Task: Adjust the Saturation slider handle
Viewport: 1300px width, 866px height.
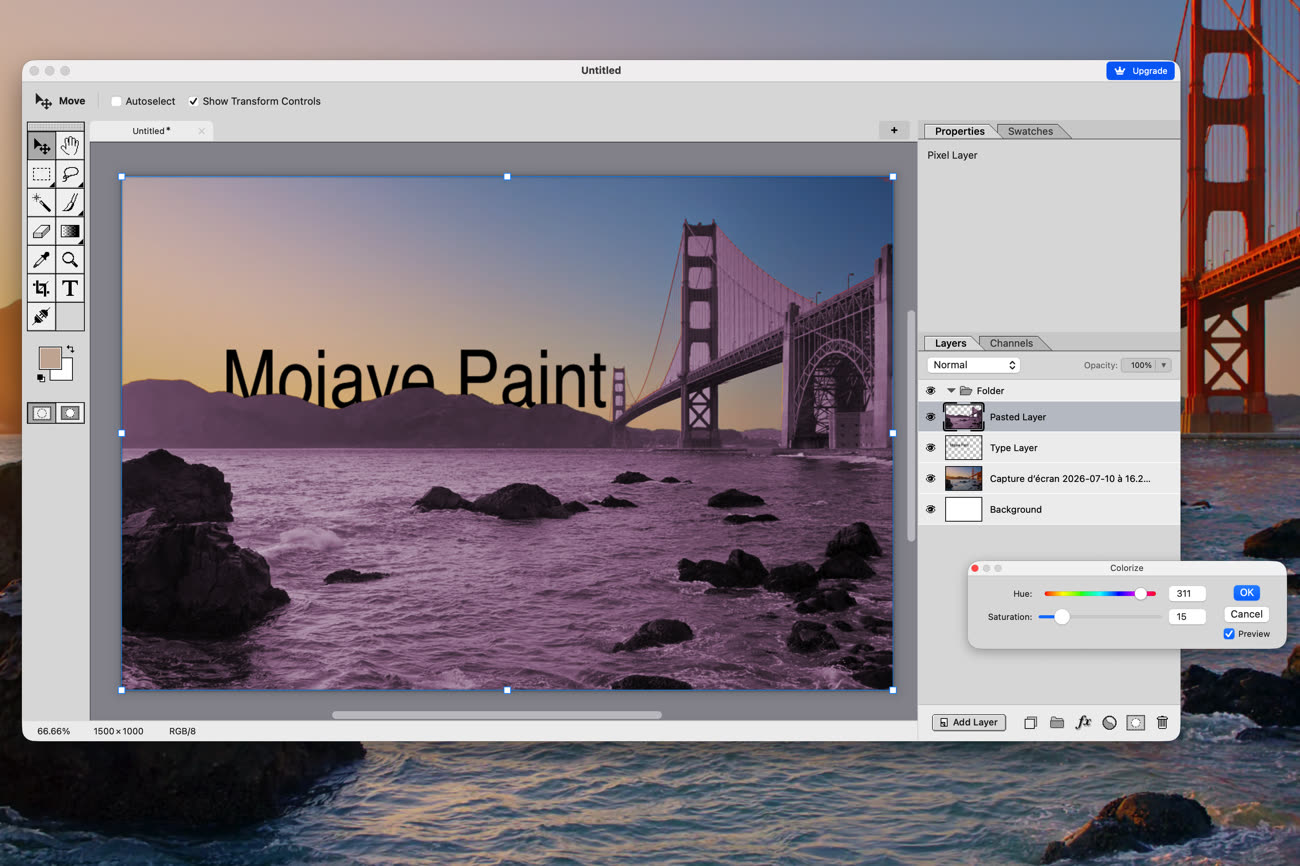Action: (x=1062, y=617)
